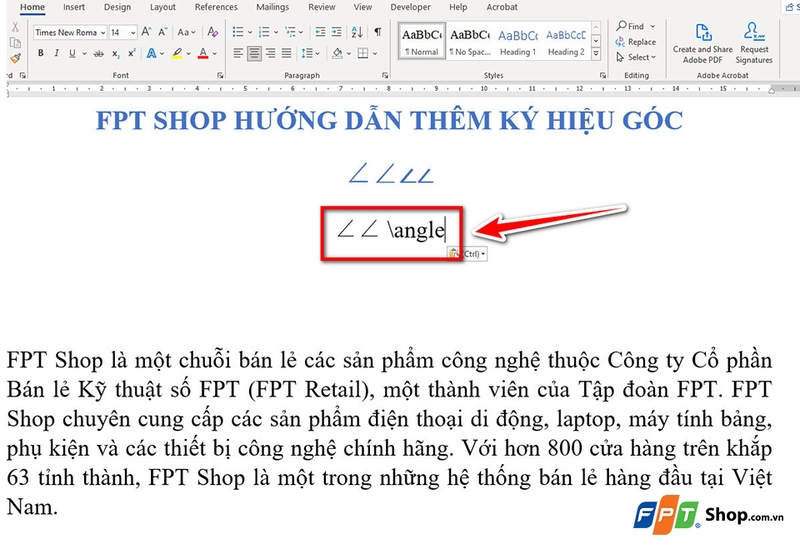Switch to the Design tab
The width and height of the screenshot is (800, 549).
(117, 7)
